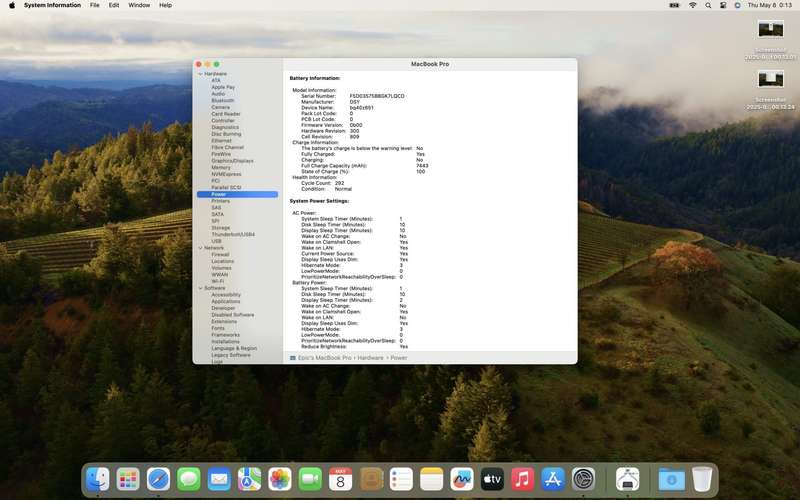The width and height of the screenshot is (800, 500).
Task: Open Finder from the Dock
Action: [x=97, y=480]
